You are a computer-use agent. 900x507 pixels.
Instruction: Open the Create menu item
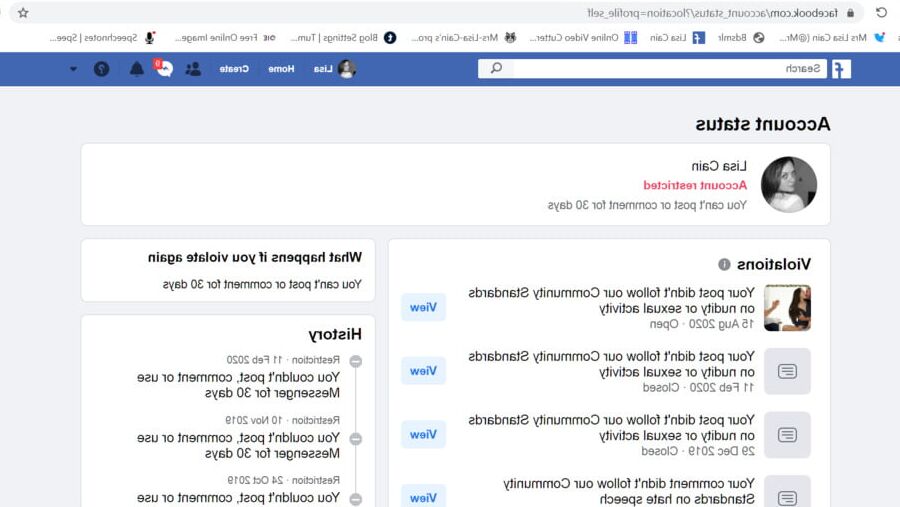click(x=234, y=69)
